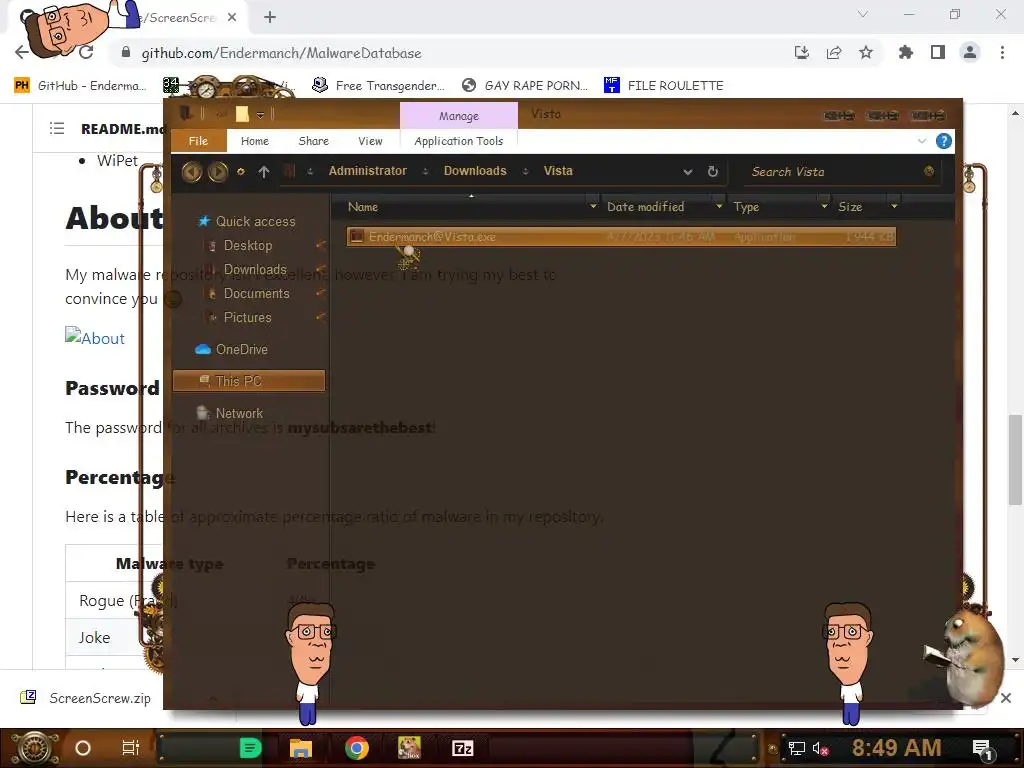This screenshot has width=1024, height=768.
Task: Open the FILE ROULETTE bookmark
Action: click(664, 86)
